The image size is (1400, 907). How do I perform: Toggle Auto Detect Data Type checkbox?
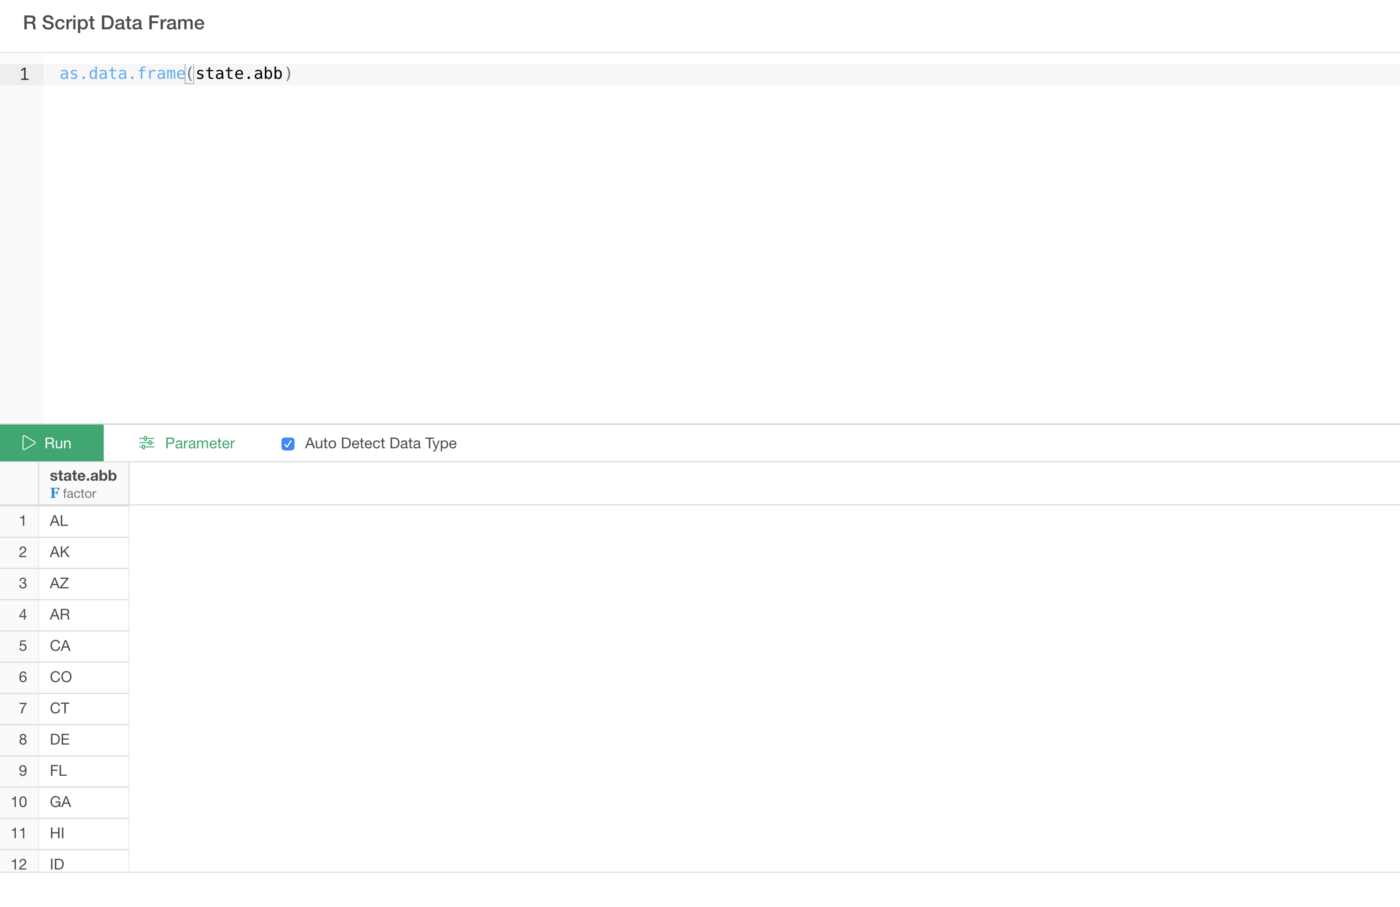coord(288,444)
